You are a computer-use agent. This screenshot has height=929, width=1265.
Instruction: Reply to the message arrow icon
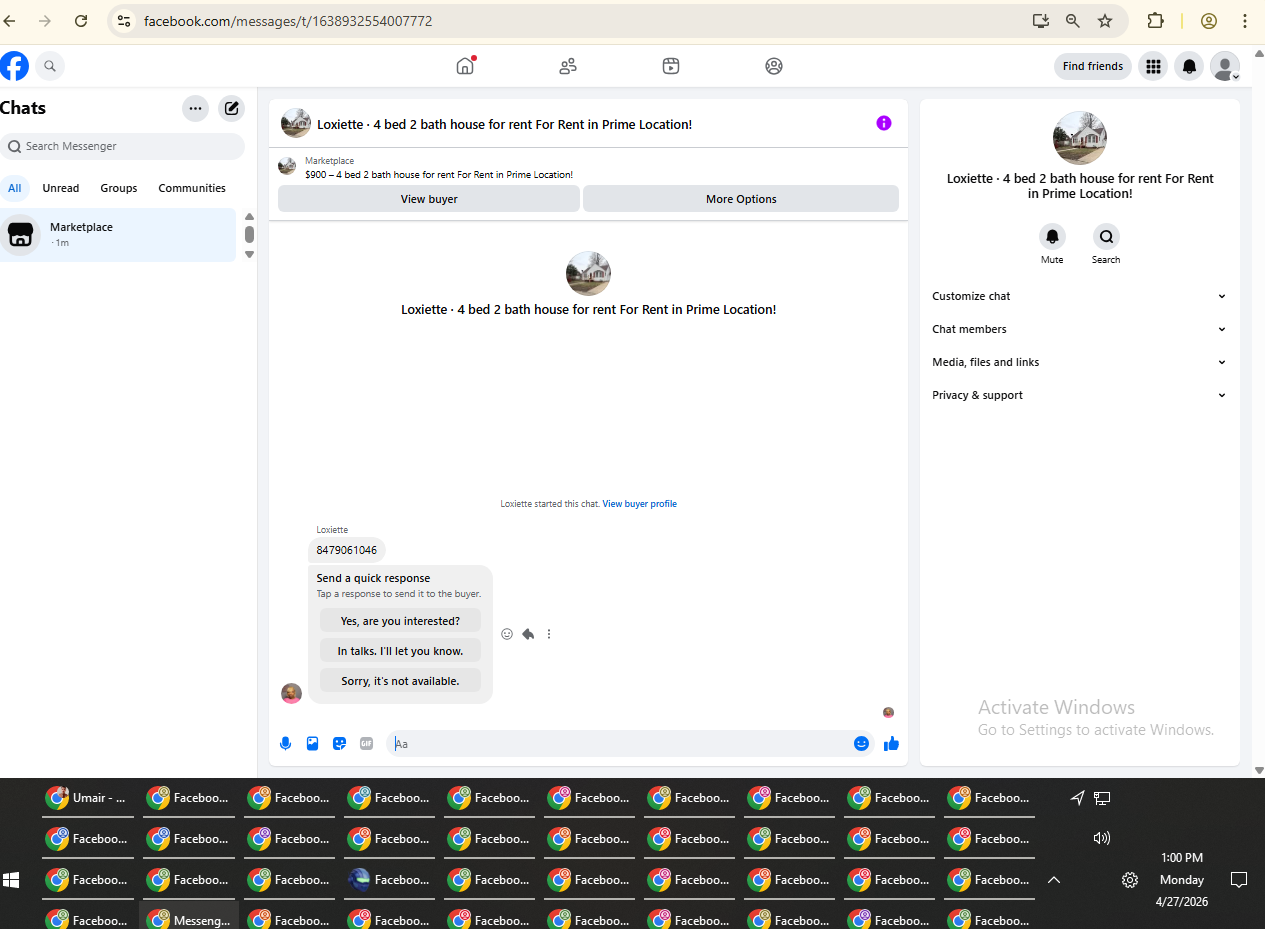(528, 634)
